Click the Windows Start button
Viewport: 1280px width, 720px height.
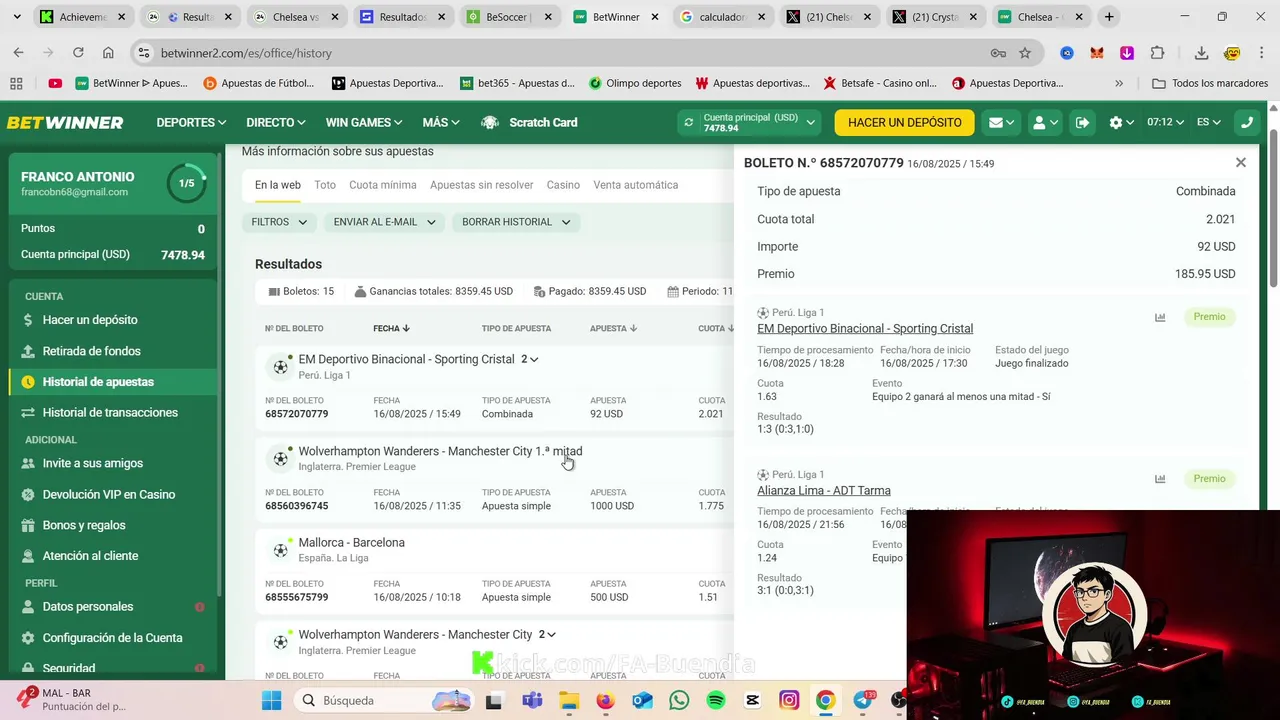tap(272, 701)
